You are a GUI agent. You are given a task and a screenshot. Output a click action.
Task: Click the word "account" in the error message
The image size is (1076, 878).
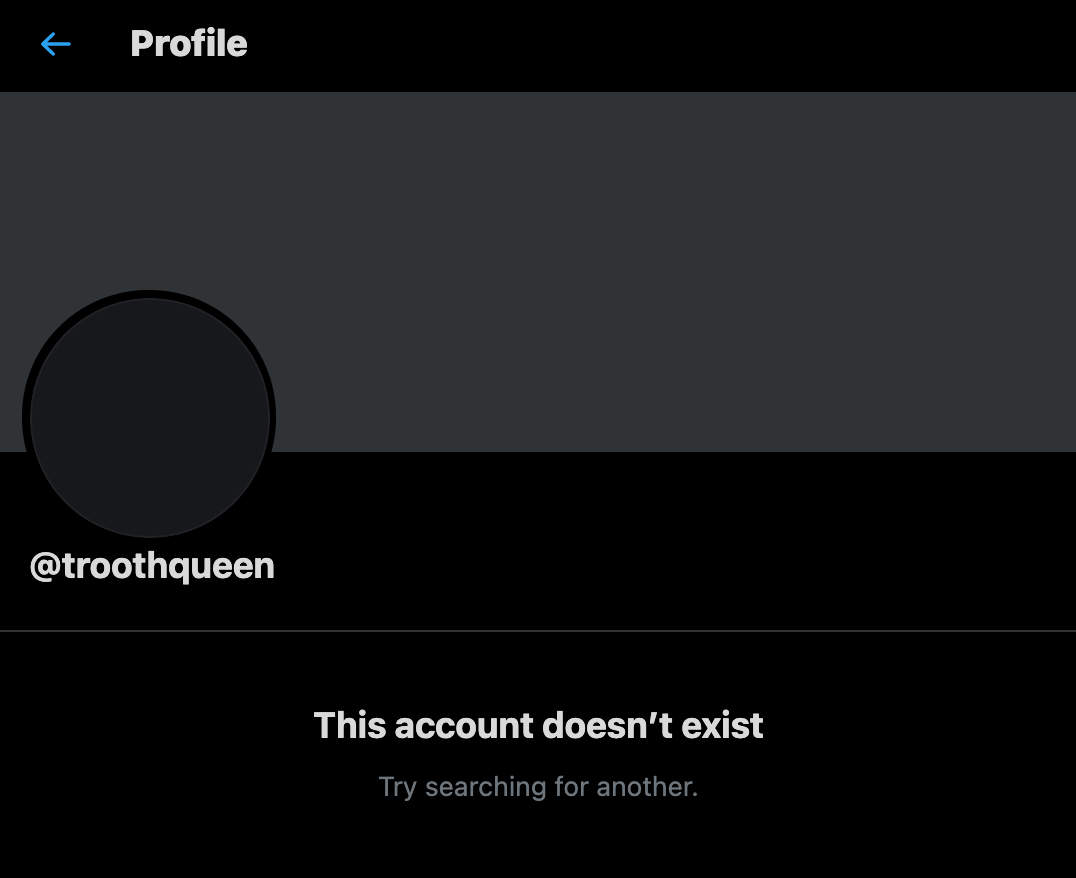[464, 726]
